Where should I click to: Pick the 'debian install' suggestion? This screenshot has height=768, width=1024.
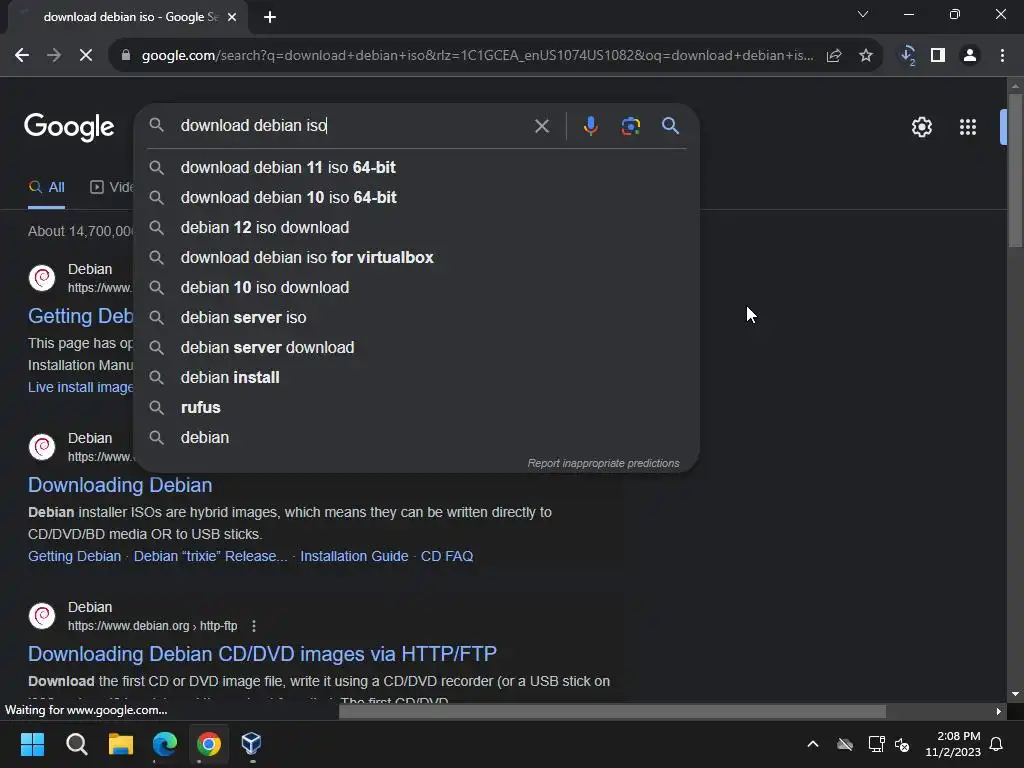(x=416, y=377)
